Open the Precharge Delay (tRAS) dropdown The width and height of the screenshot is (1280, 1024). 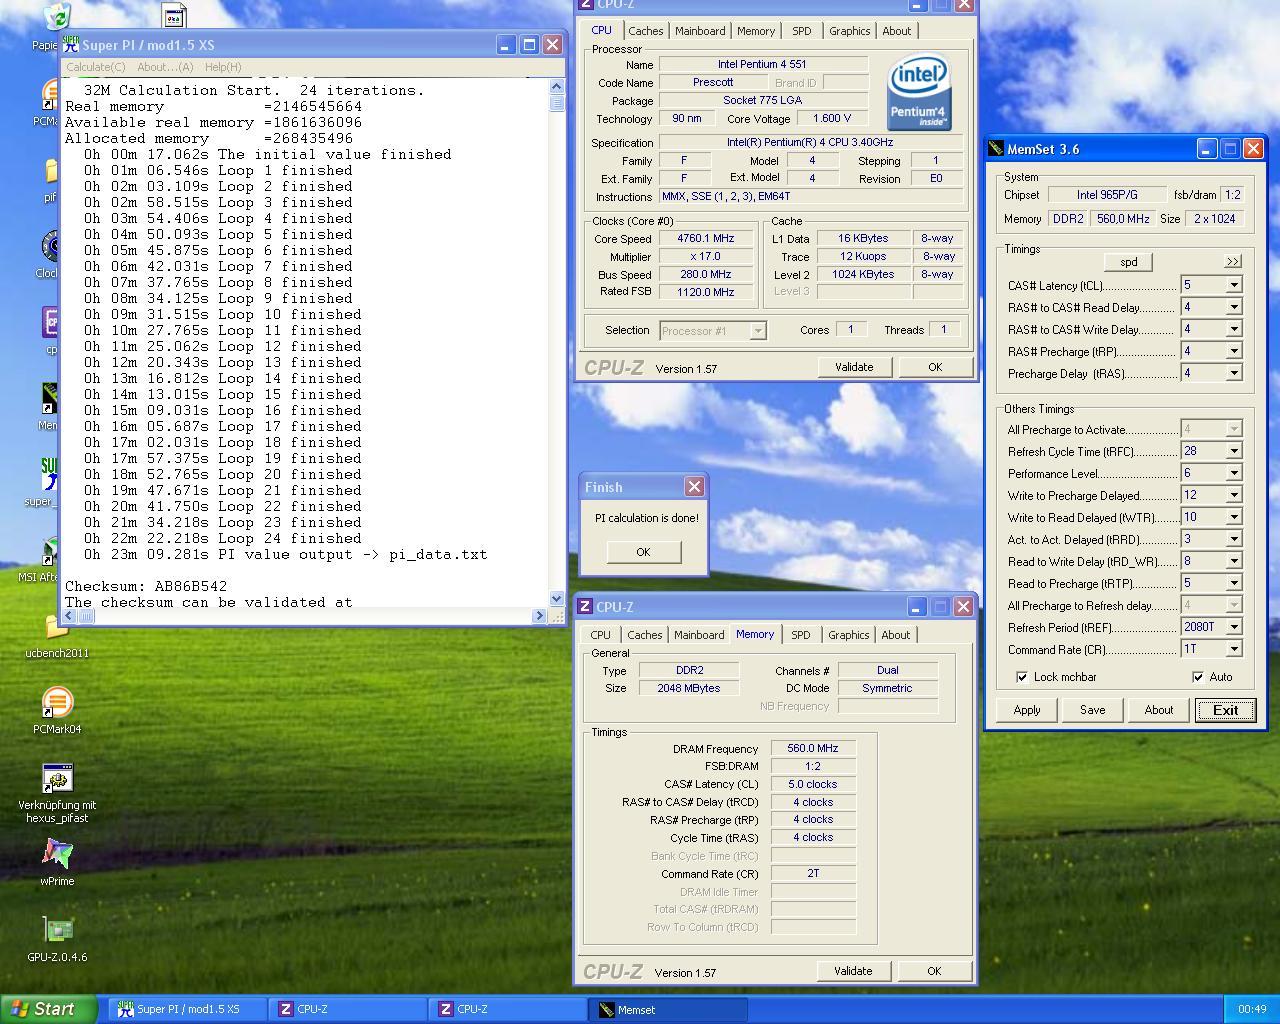click(x=1234, y=373)
